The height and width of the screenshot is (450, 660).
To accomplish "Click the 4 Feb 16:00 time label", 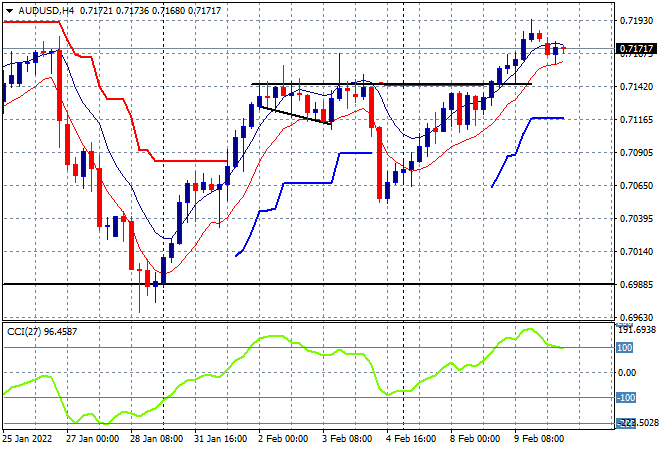I will click(410, 439).
